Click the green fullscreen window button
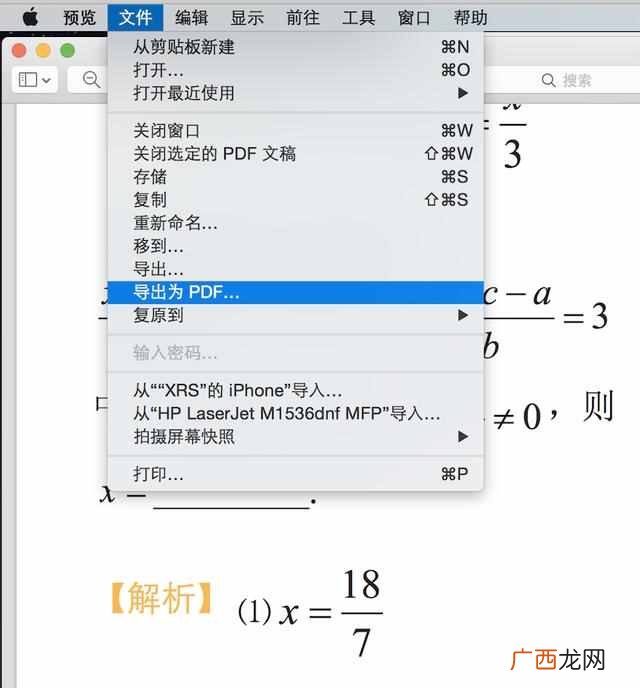This screenshot has width=640, height=688. [x=68, y=50]
